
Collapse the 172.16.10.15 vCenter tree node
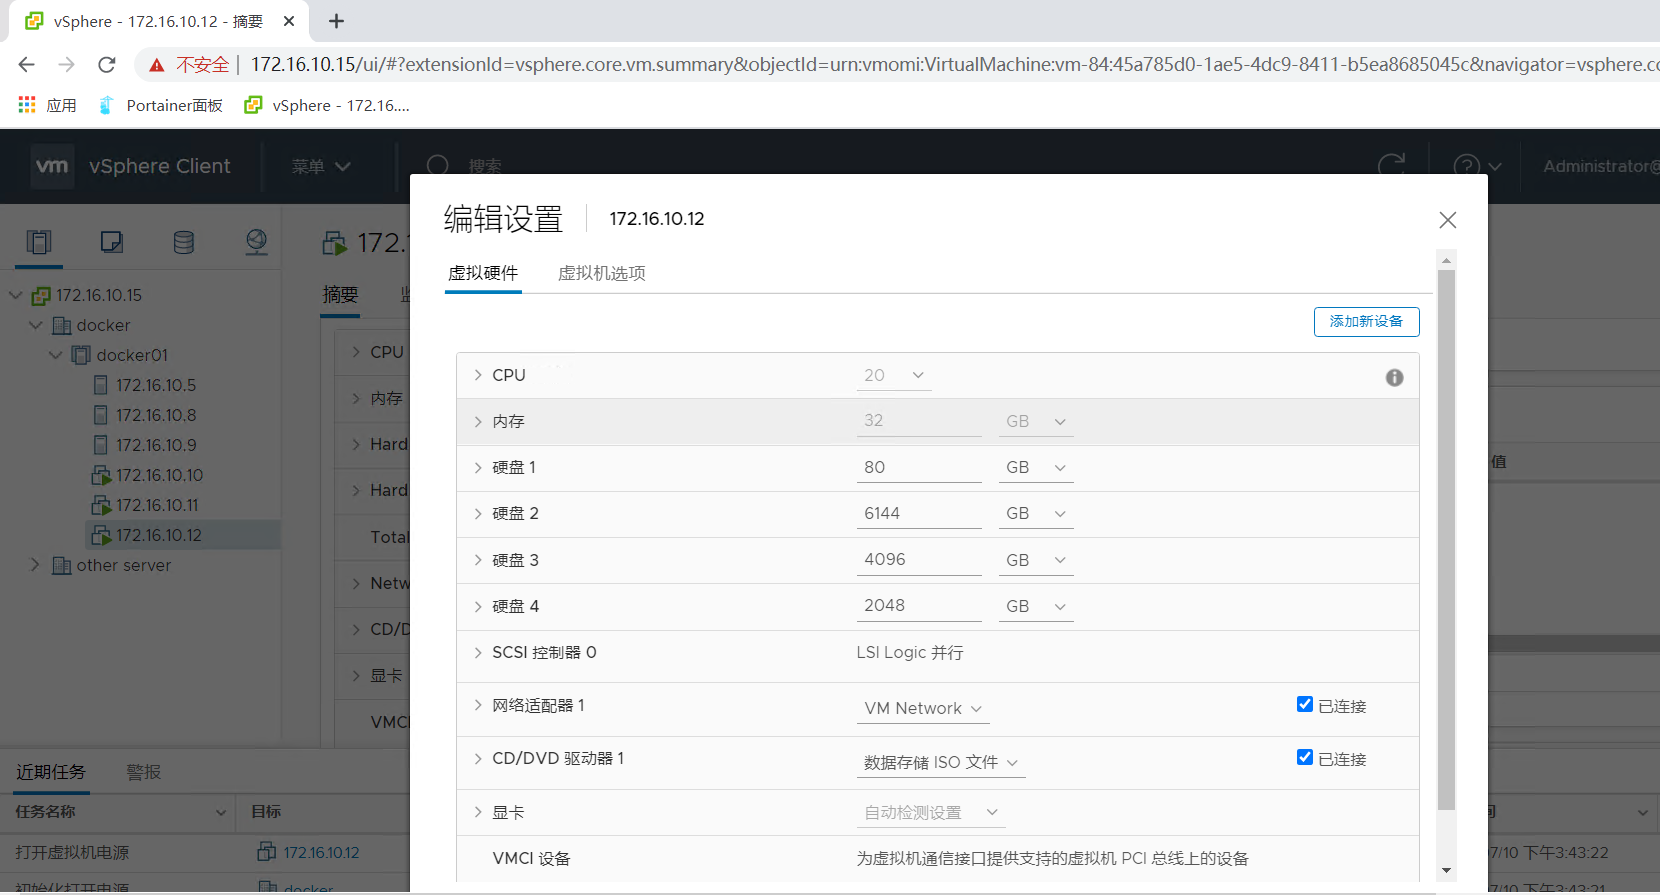click(15, 295)
